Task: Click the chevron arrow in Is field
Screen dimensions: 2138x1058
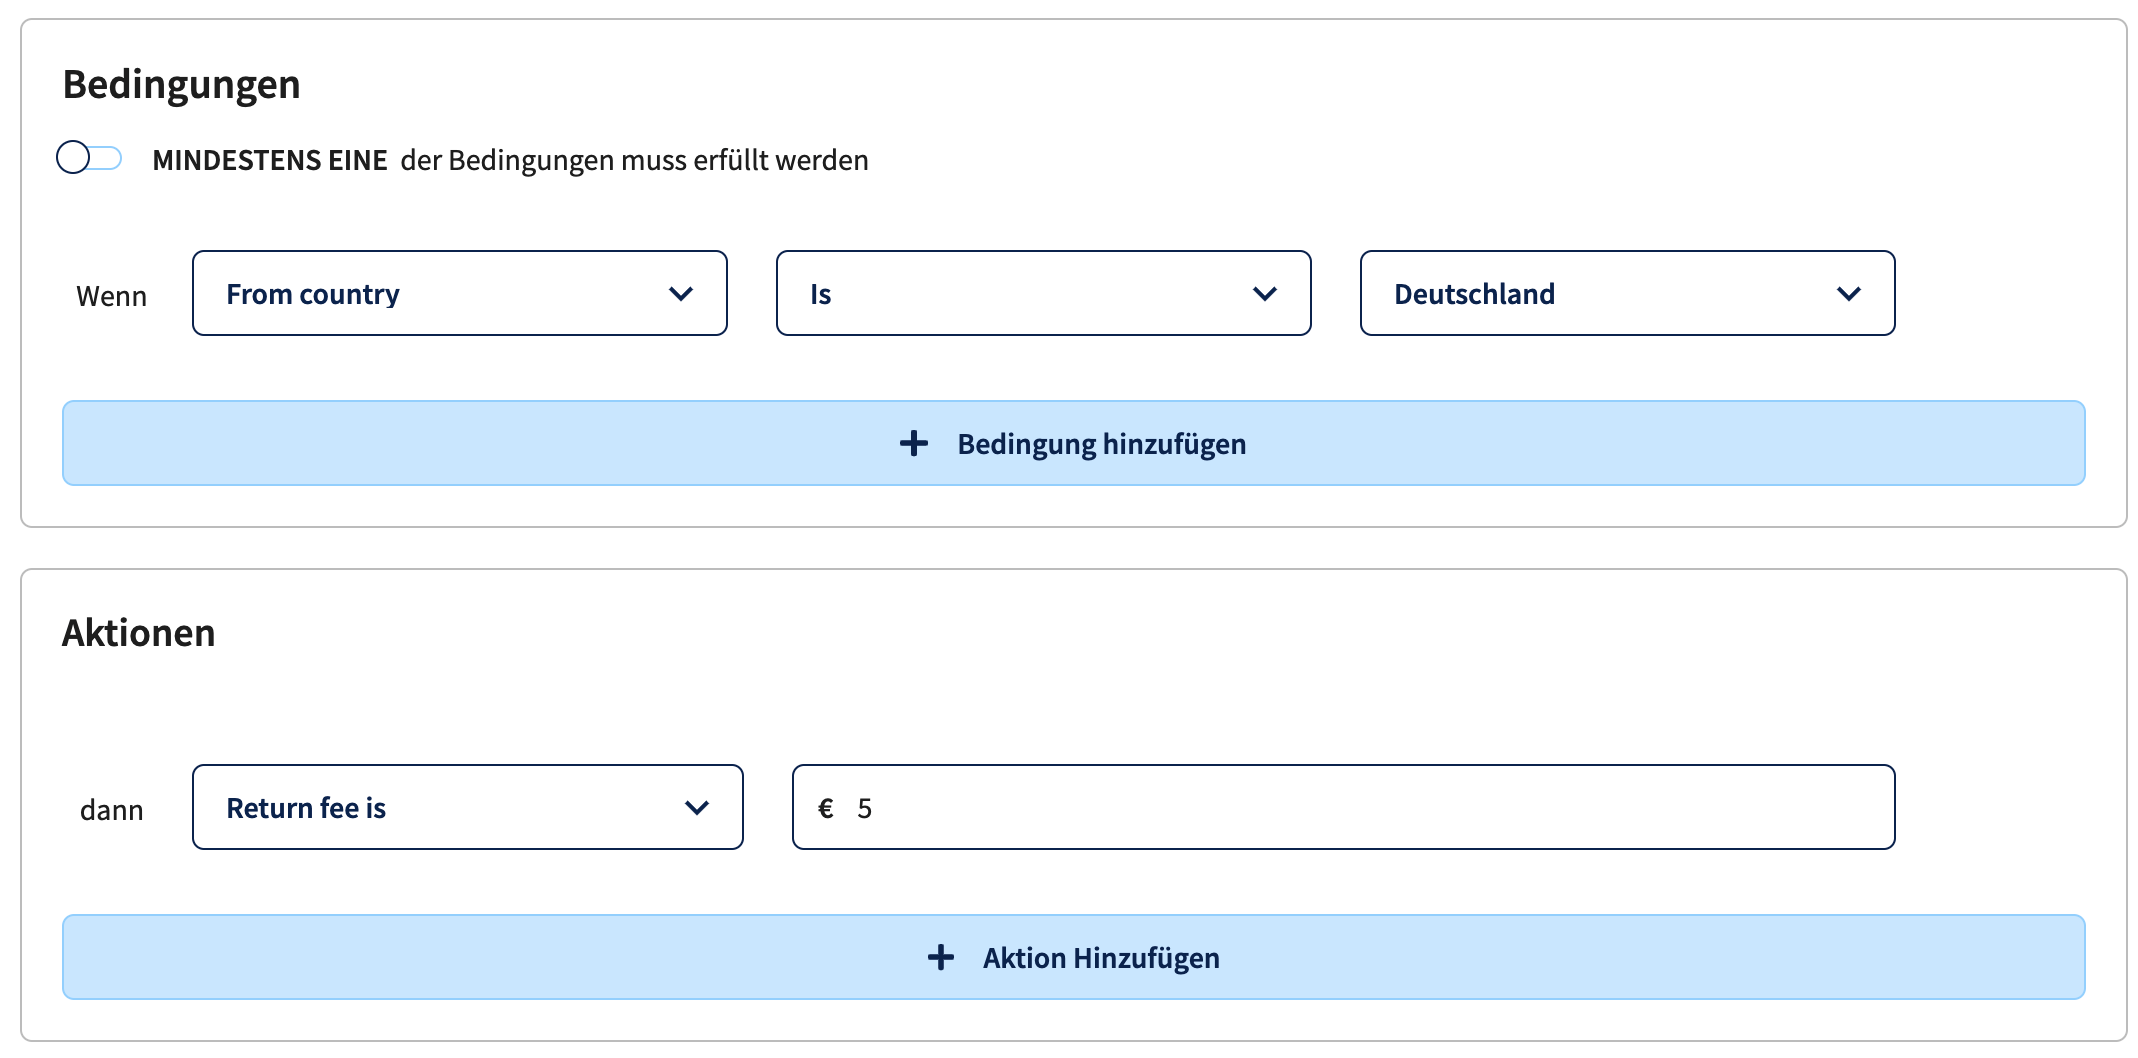Action: (x=1265, y=294)
